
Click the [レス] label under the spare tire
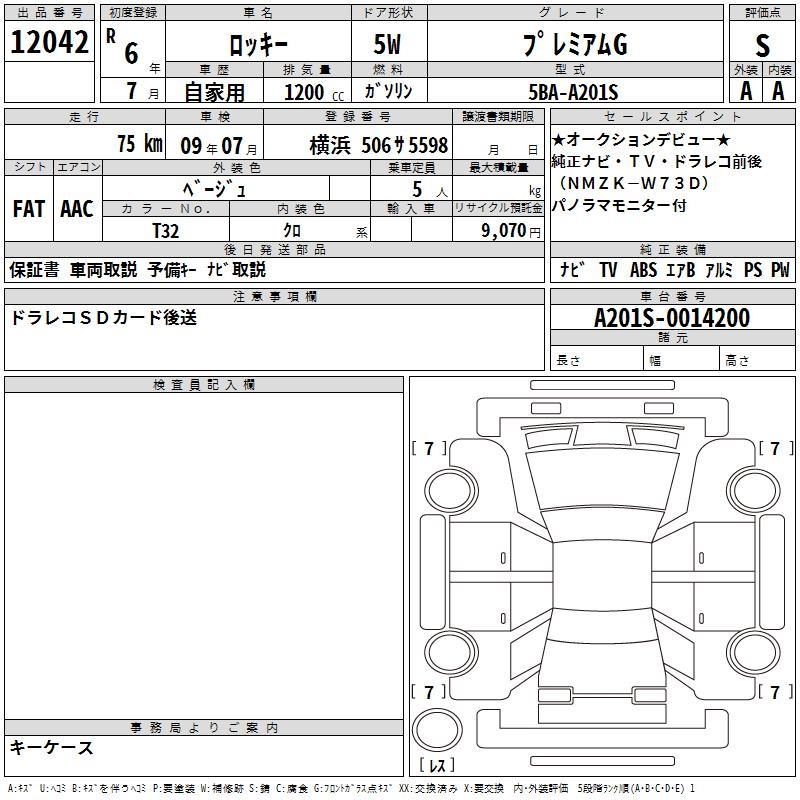[x=437, y=767]
